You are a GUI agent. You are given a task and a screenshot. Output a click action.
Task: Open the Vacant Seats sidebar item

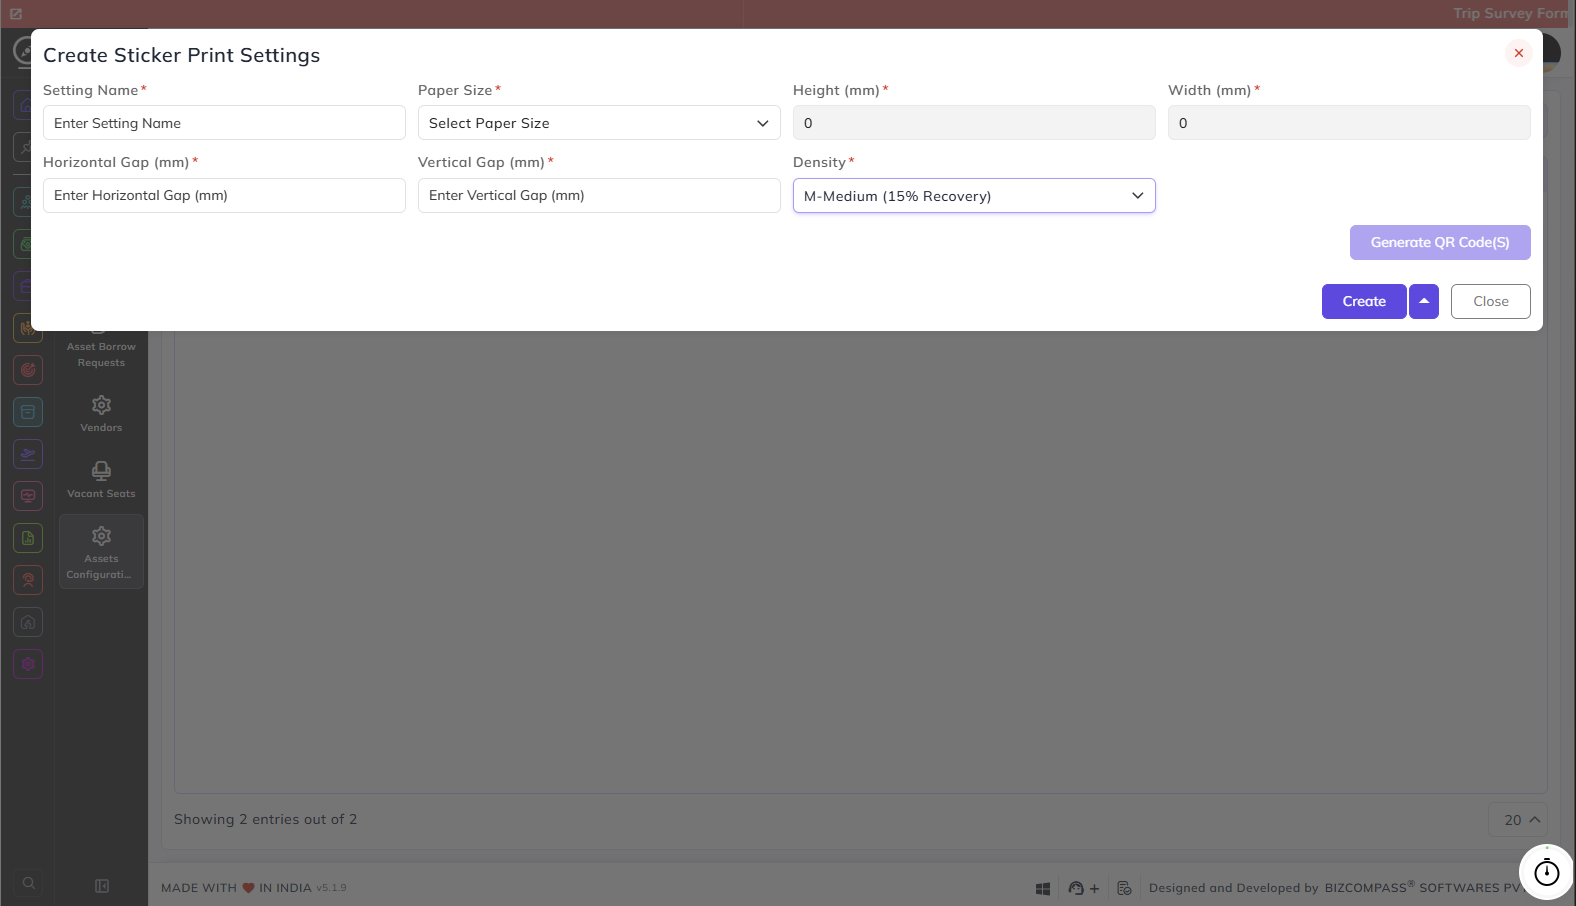pyautogui.click(x=101, y=480)
